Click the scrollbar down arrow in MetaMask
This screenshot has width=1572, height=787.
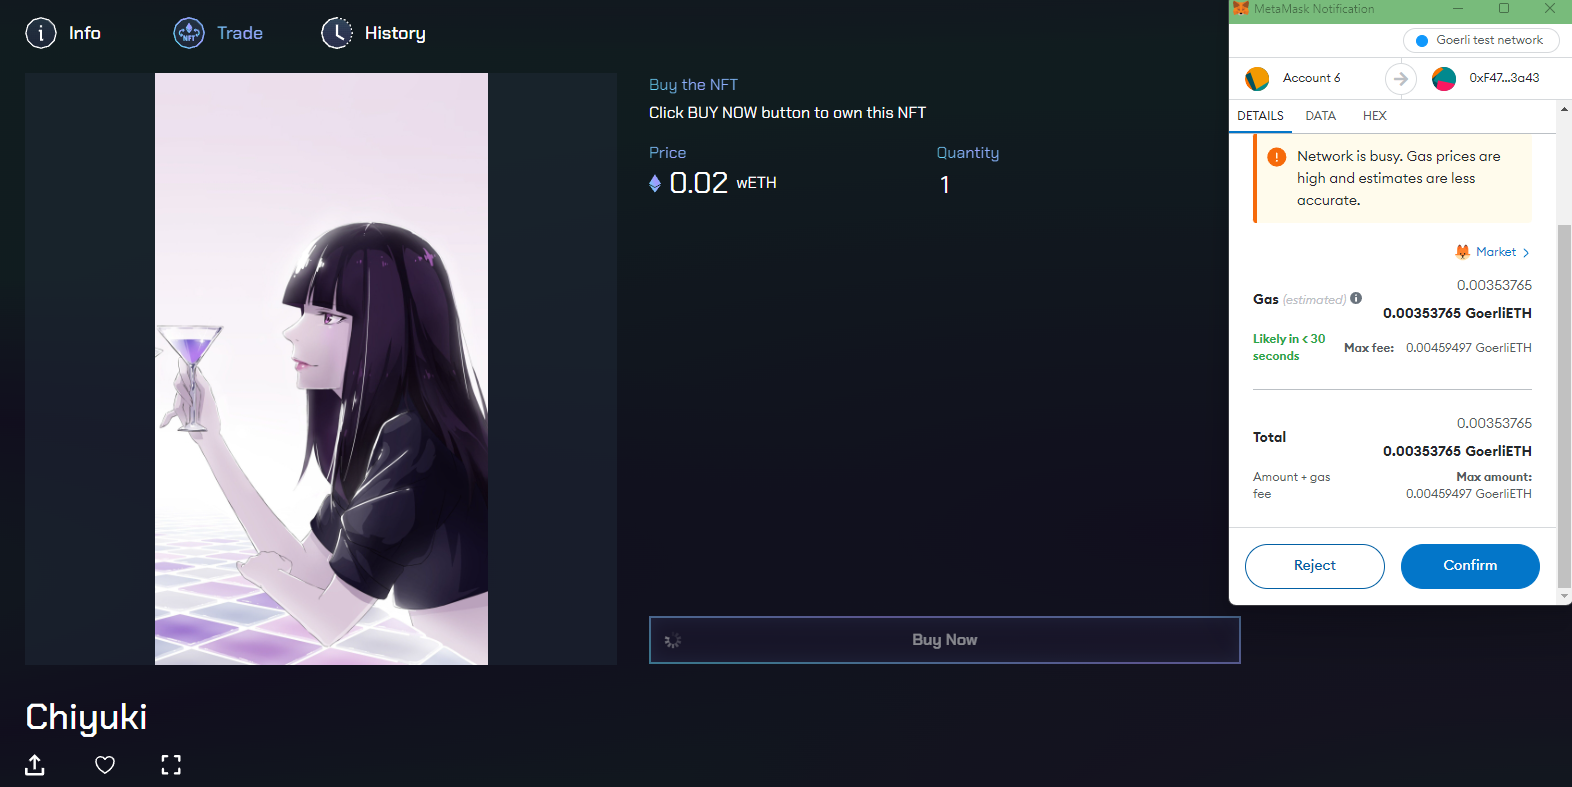coord(1564,596)
